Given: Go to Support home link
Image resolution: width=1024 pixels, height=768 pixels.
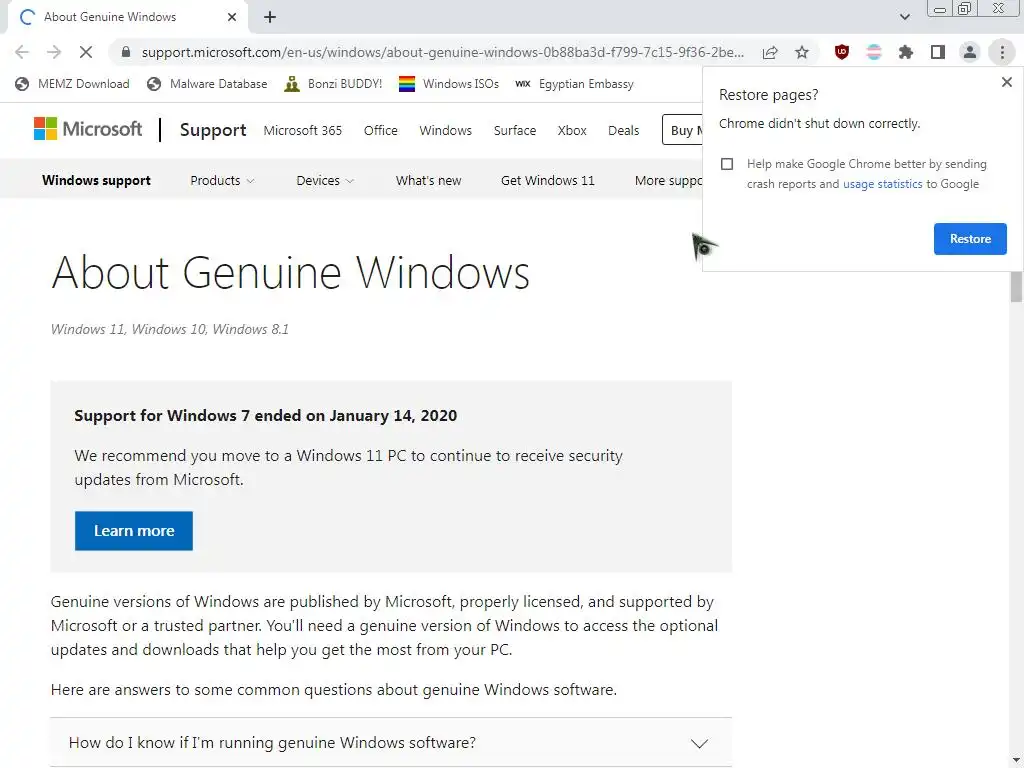Looking at the screenshot, I should [213, 130].
